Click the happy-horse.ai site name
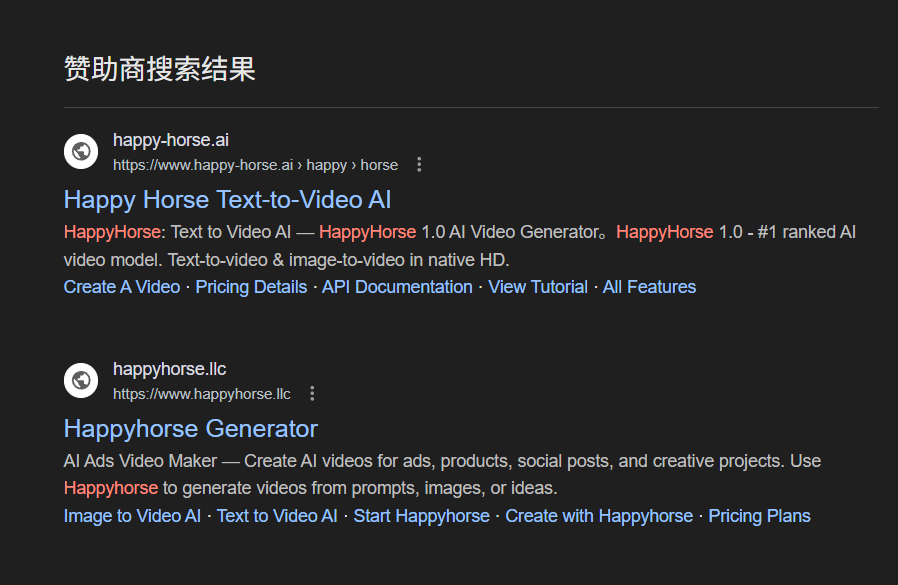 [x=171, y=140]
